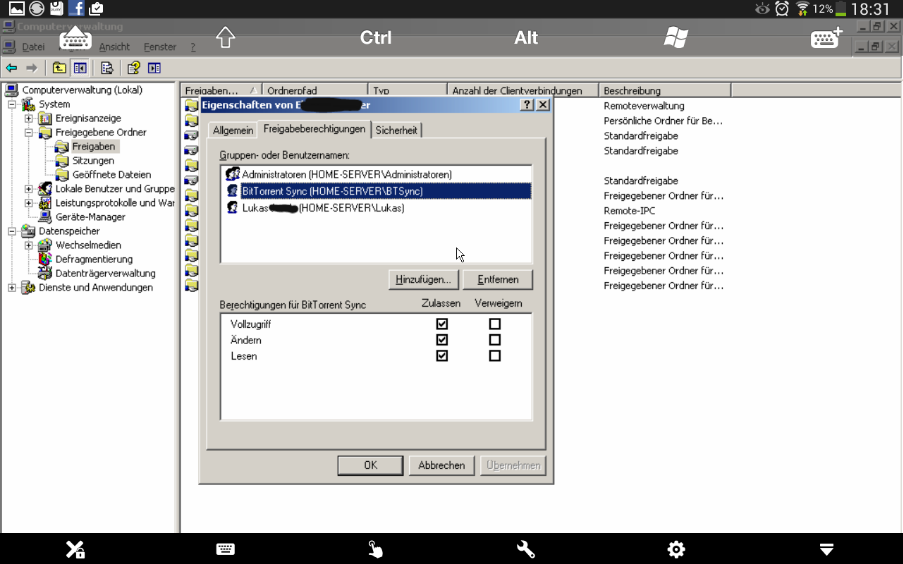Click the Hinzufügen button
Screen dimensions: 903x564
(423, 279)
